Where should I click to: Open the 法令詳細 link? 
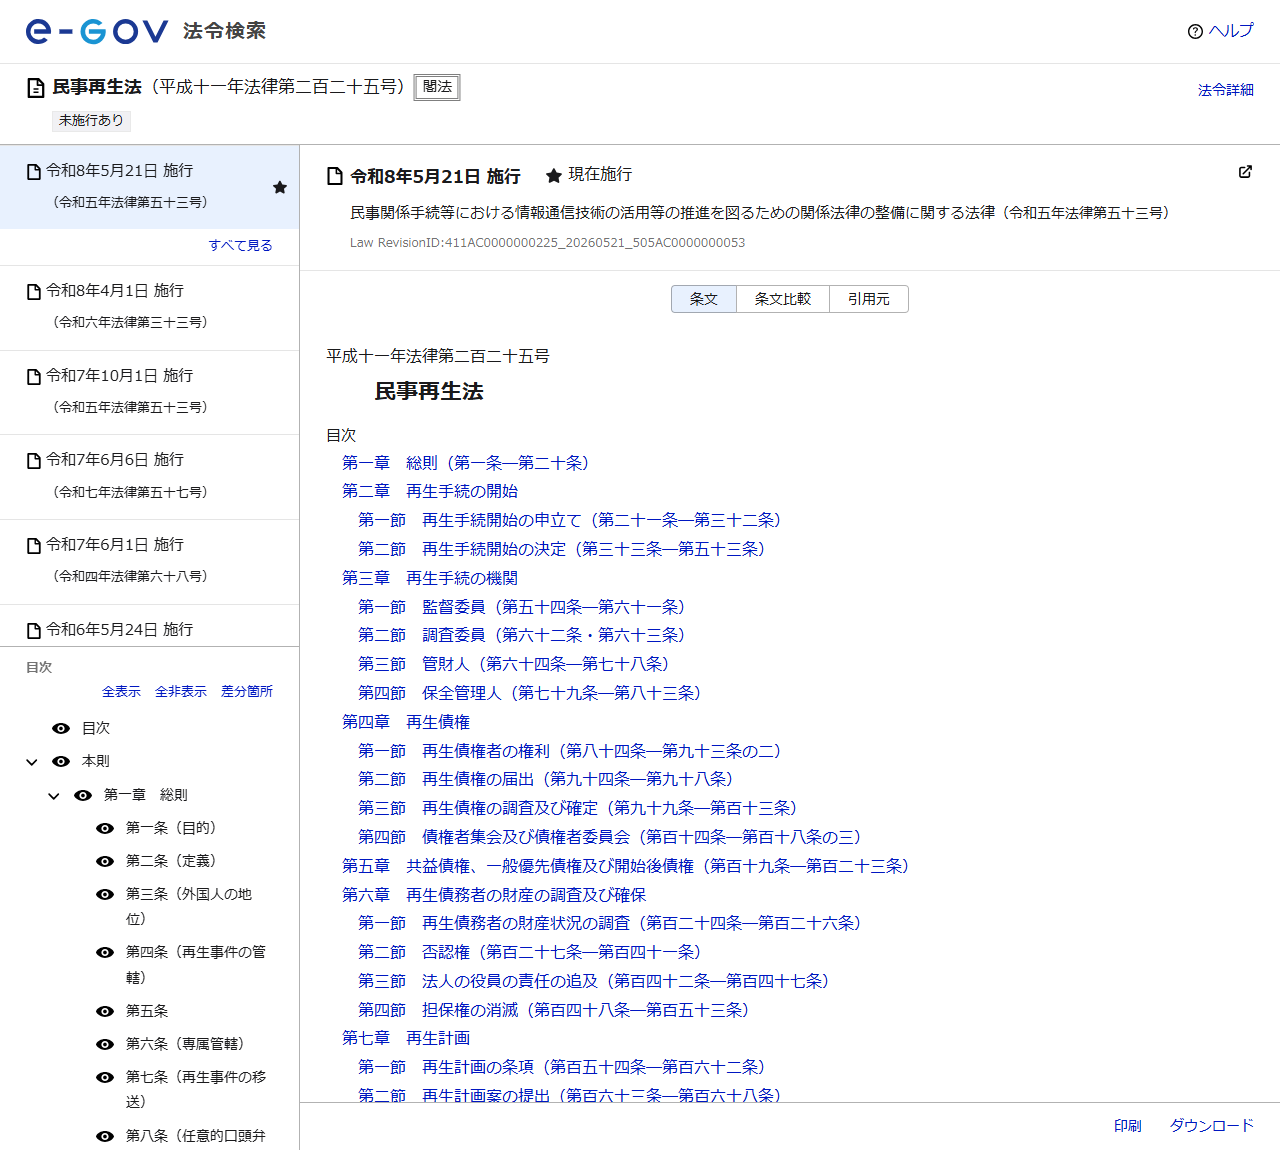[x=1226, y=90]
